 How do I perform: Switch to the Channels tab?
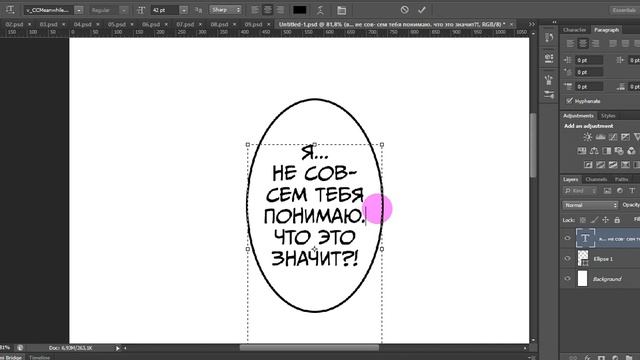pos(596,179)
